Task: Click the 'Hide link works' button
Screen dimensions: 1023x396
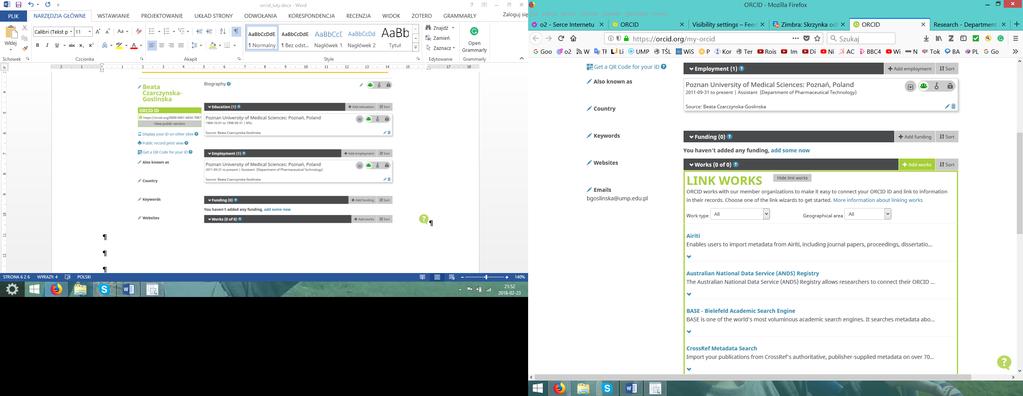Action: [792, 177]
